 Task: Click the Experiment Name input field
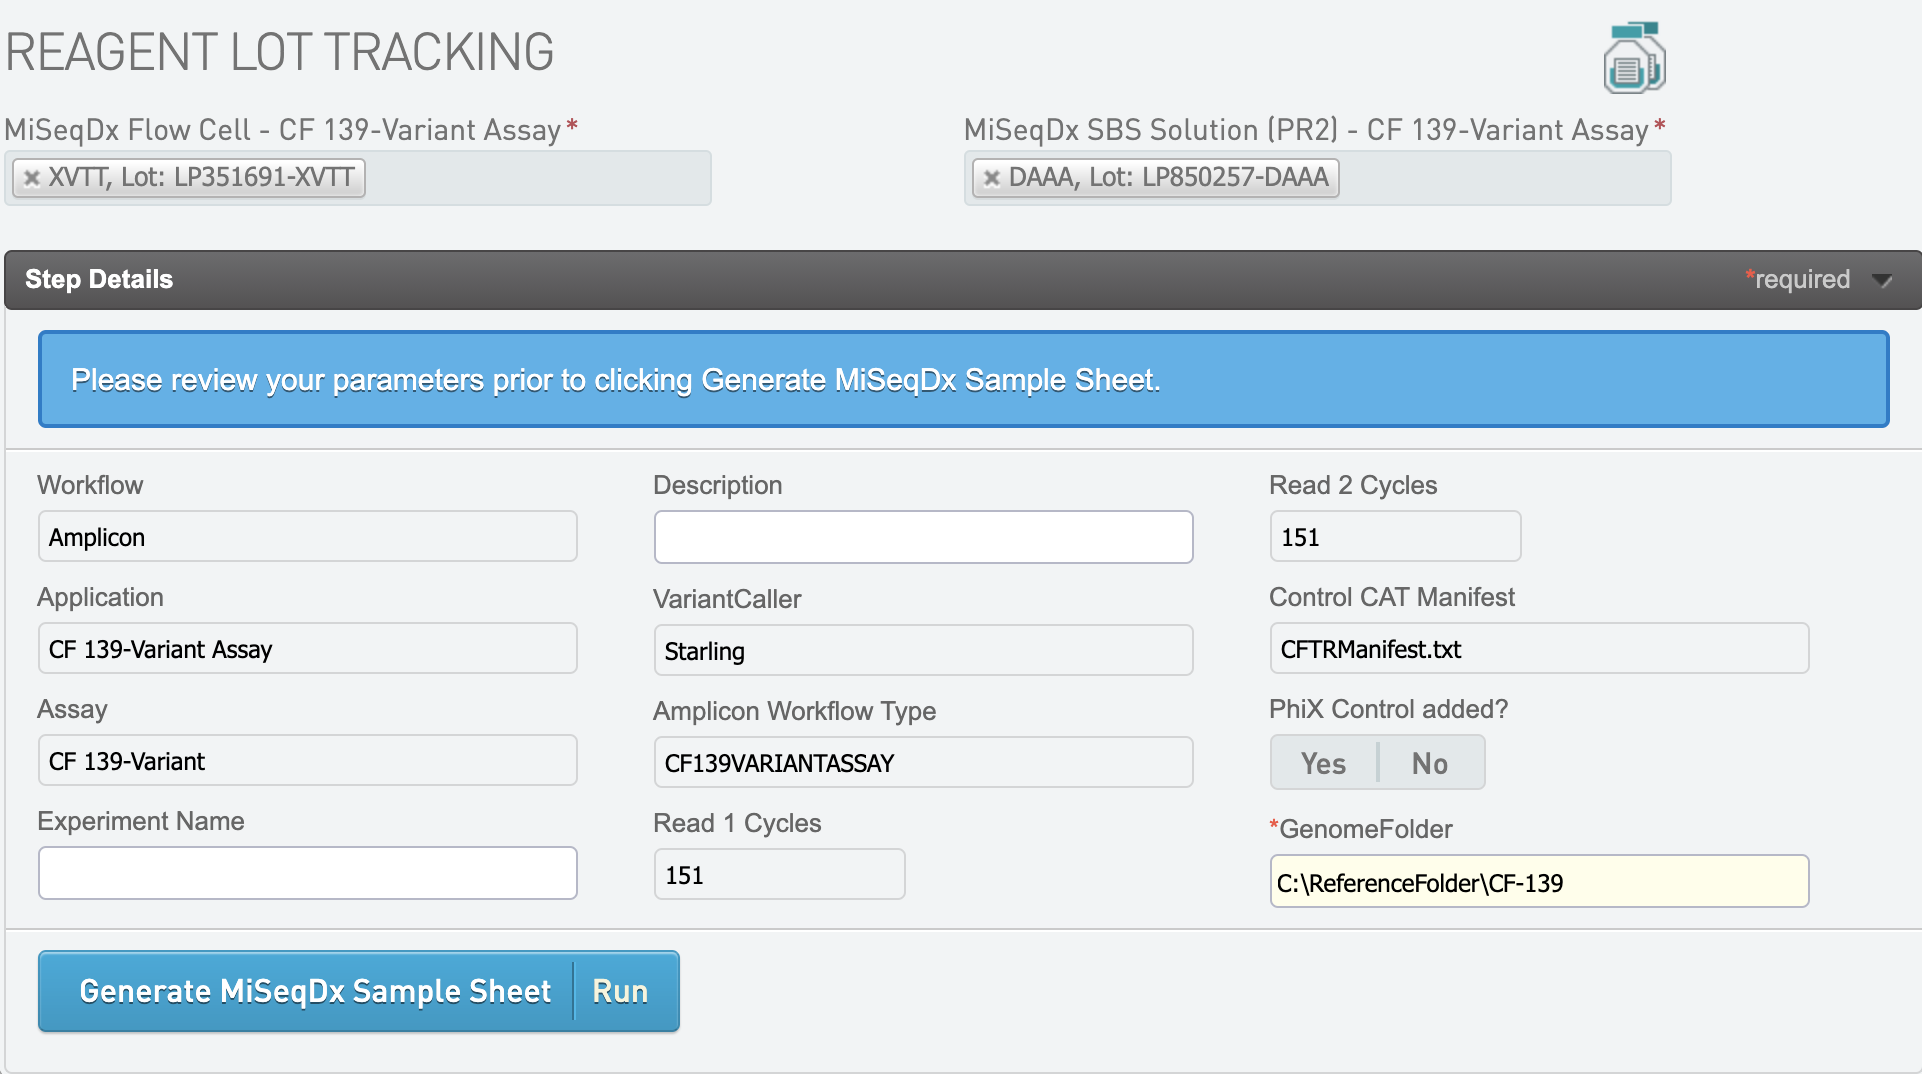[x=308, y=873]
